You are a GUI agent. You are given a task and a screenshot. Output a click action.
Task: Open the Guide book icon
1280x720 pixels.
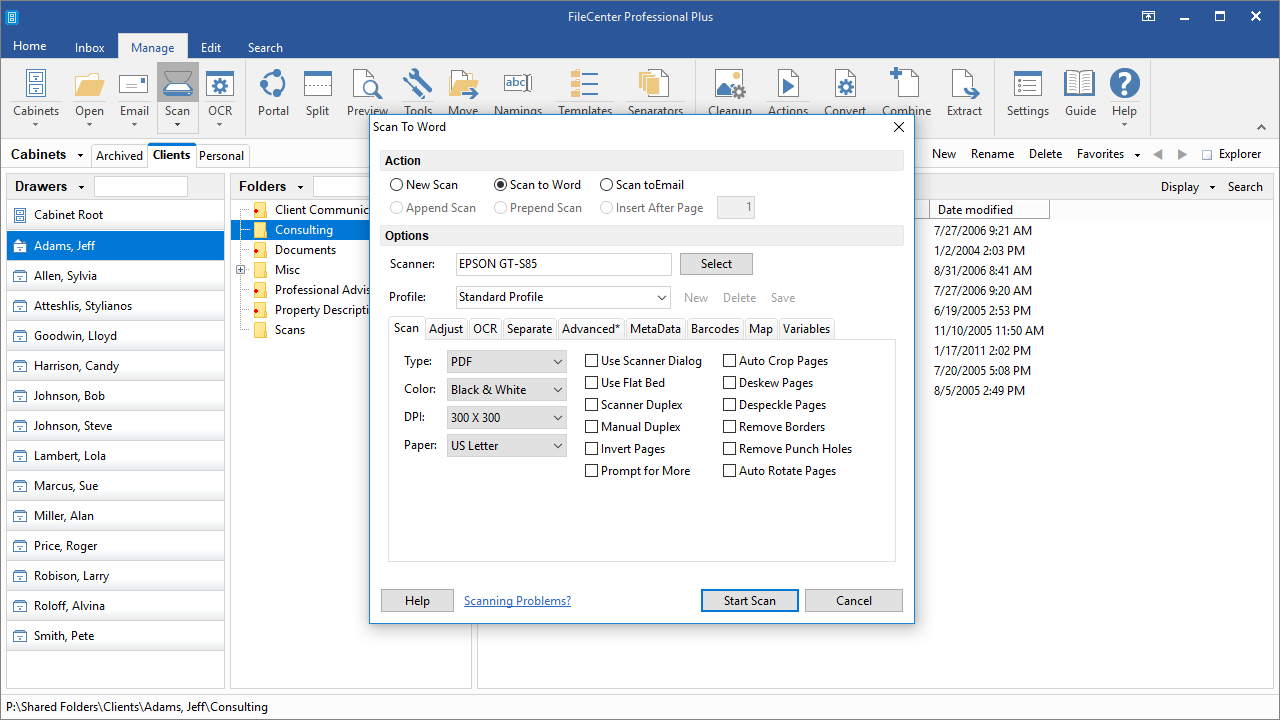tap(1080, 93)
